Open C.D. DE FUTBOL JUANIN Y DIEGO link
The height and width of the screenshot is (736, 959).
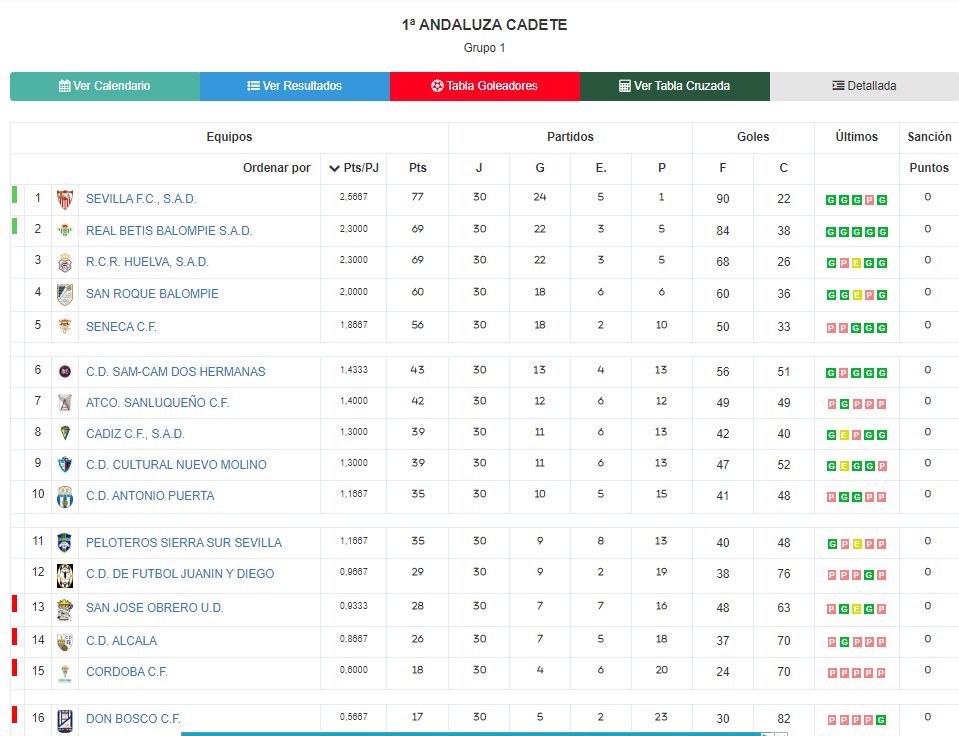pyautogui.click(x=180, y=574)
